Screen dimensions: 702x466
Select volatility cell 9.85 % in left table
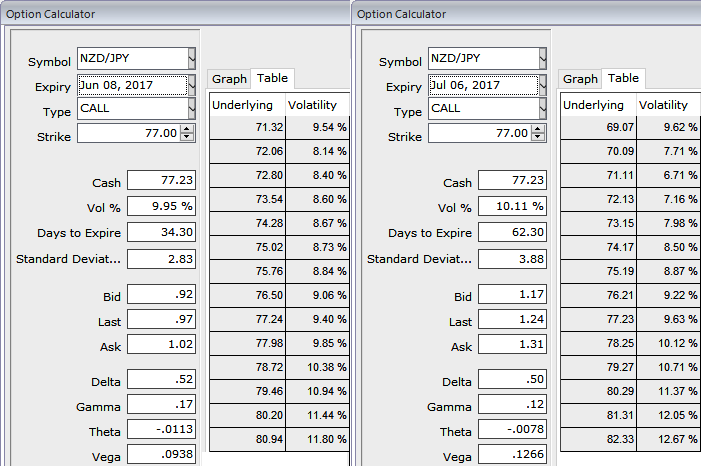317,344
